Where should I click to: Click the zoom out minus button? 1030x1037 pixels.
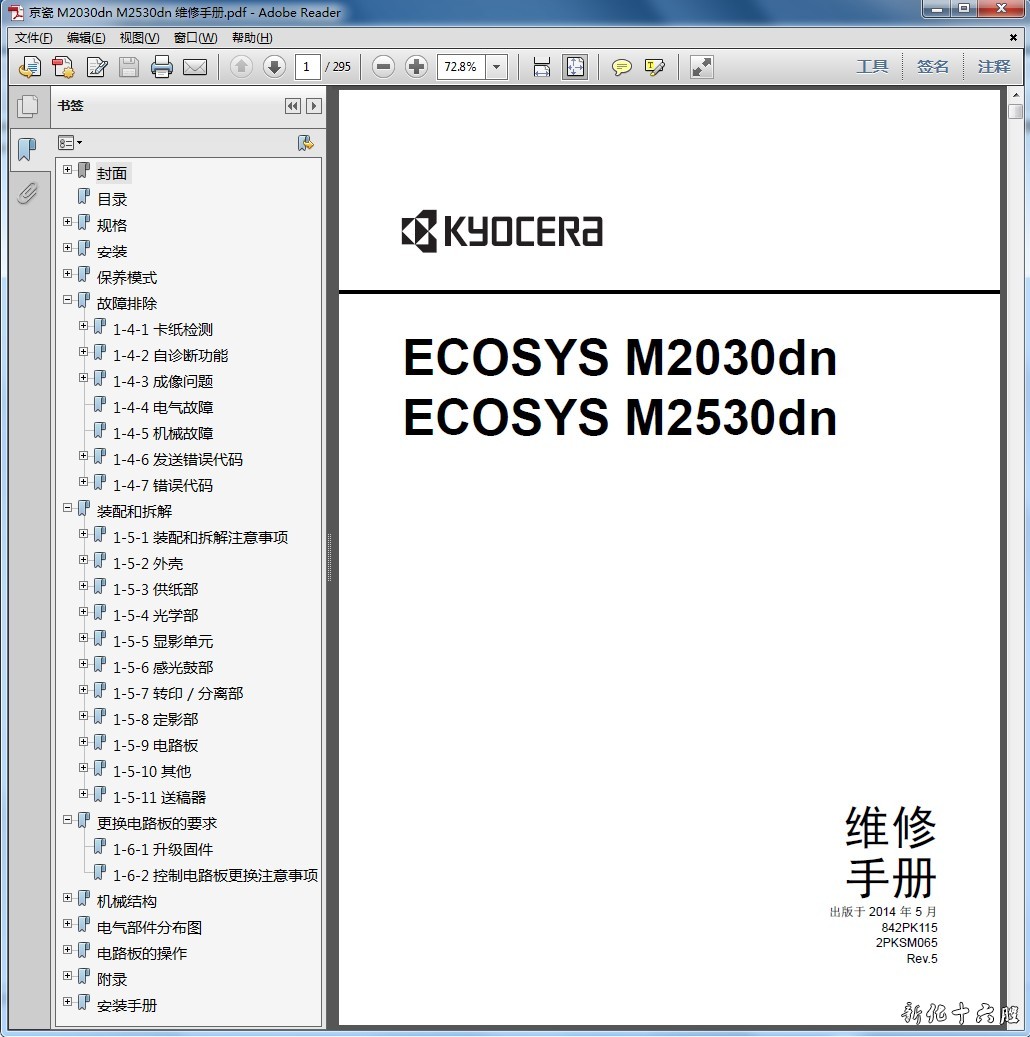[x=383, y=67]
